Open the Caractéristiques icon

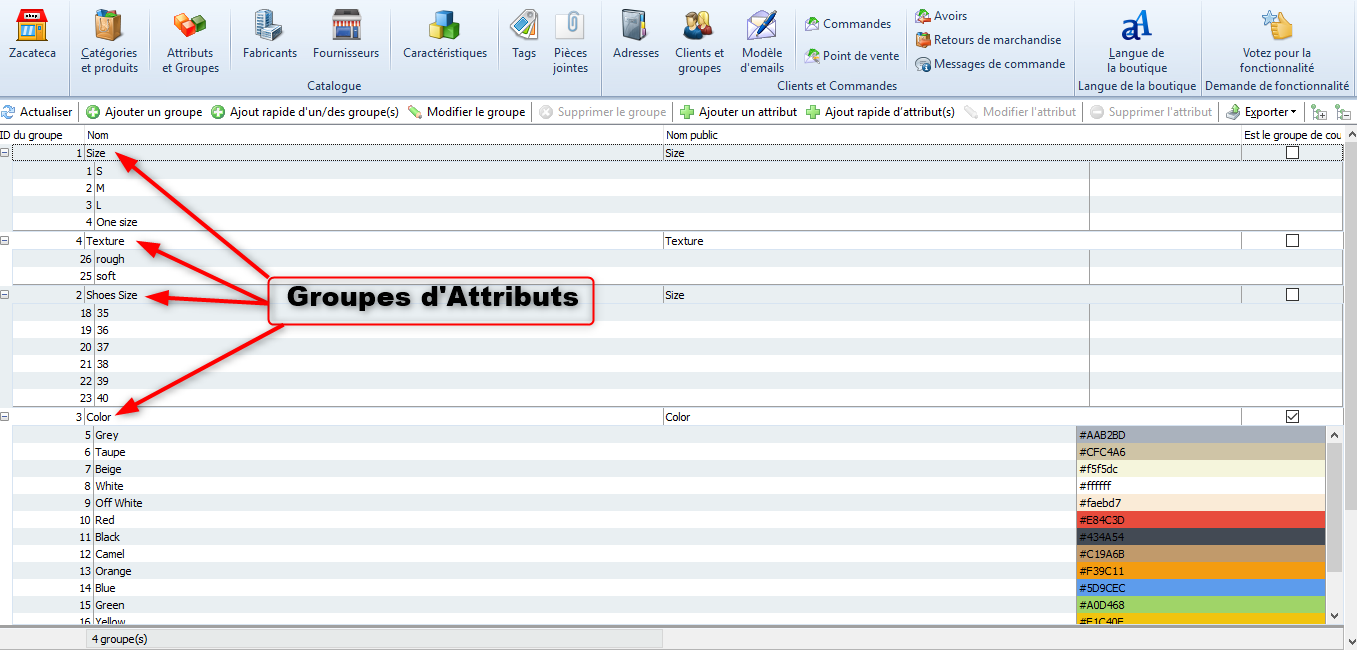point(444,27)
